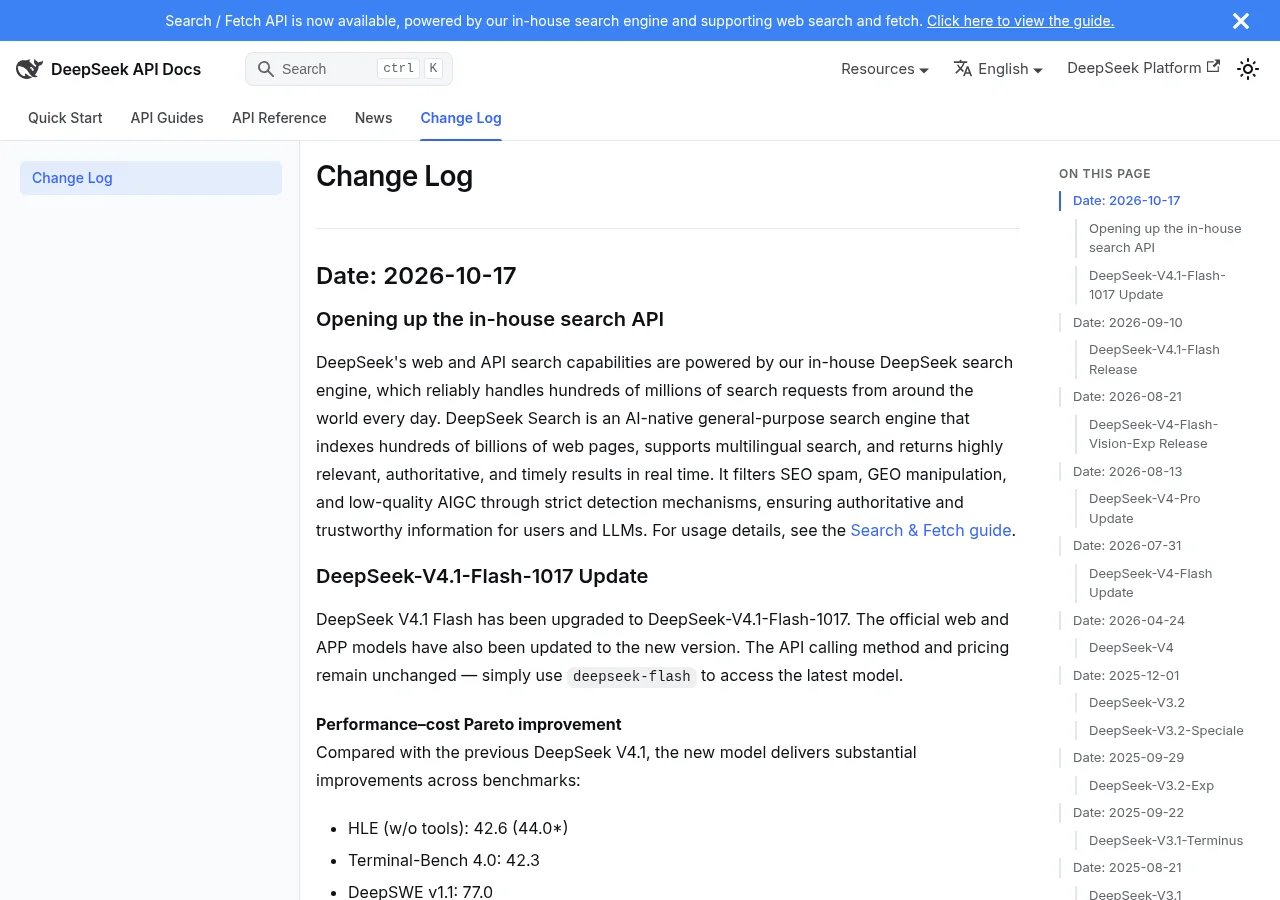The height and width of the screenshot is (900, 1280).
Task: Jump to Date: 2026-09-10 in outline
Action: pos(1127,322)
